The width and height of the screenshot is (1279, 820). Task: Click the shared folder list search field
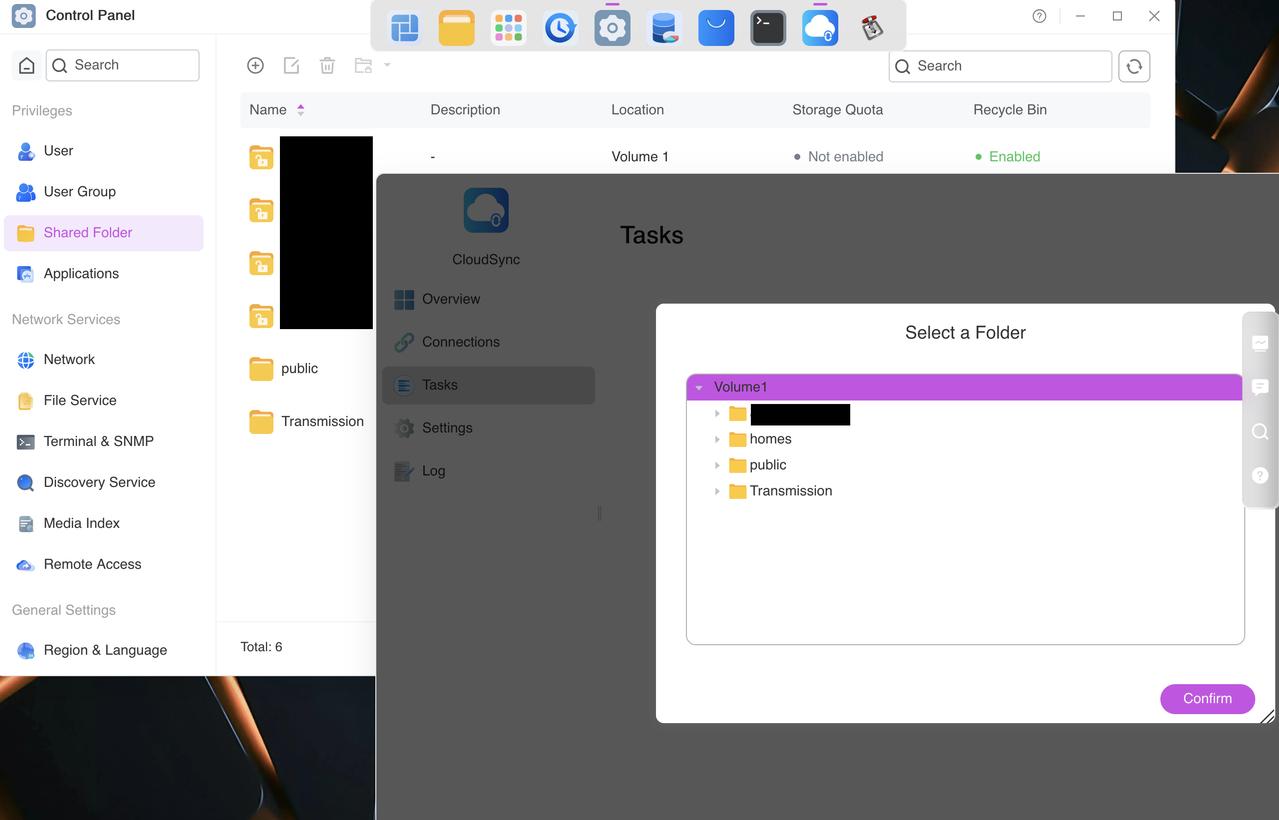pos(1000,66)
